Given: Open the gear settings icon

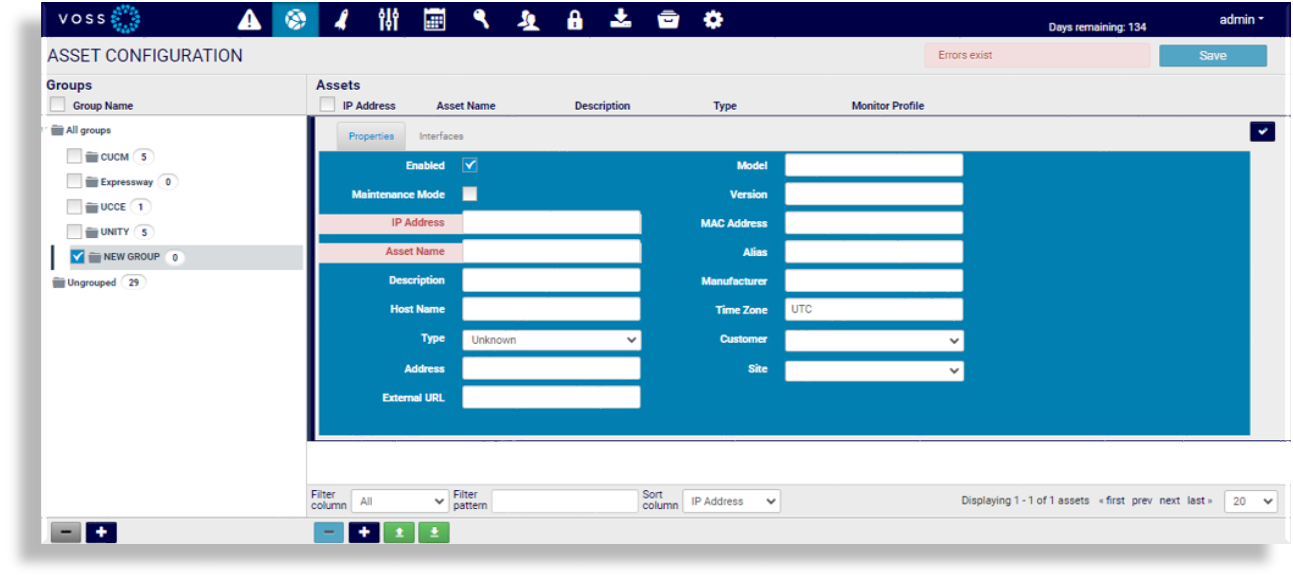Looking at the screenshot, I should coord(713,20).
